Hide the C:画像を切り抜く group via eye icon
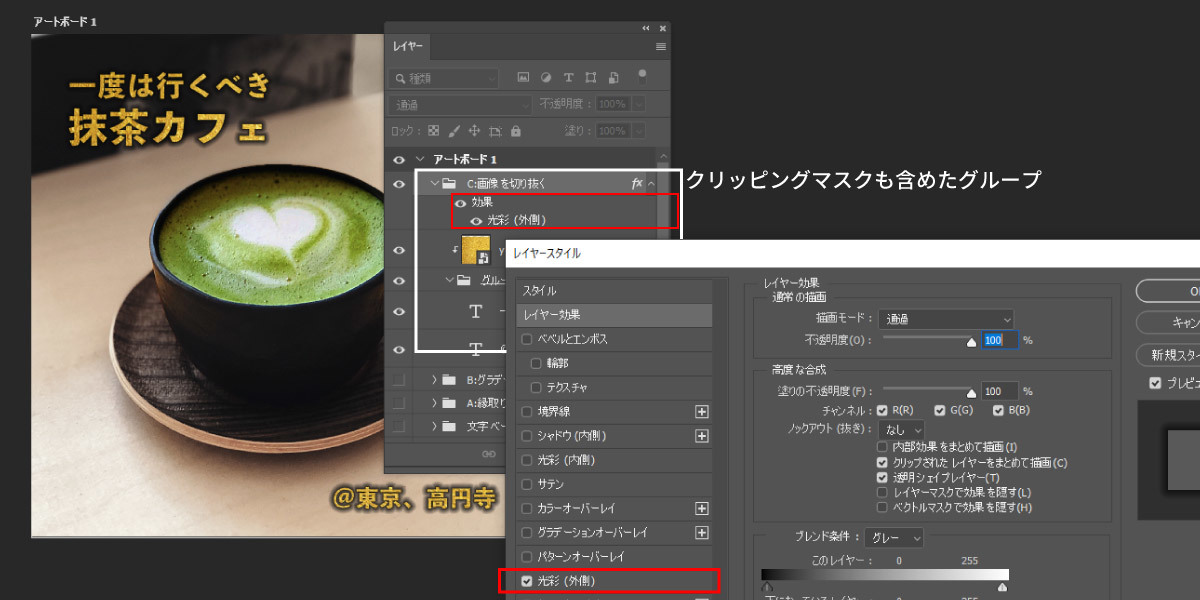Screen dimensions: 1200x600 pyautogui.click(x=399, y=184)
